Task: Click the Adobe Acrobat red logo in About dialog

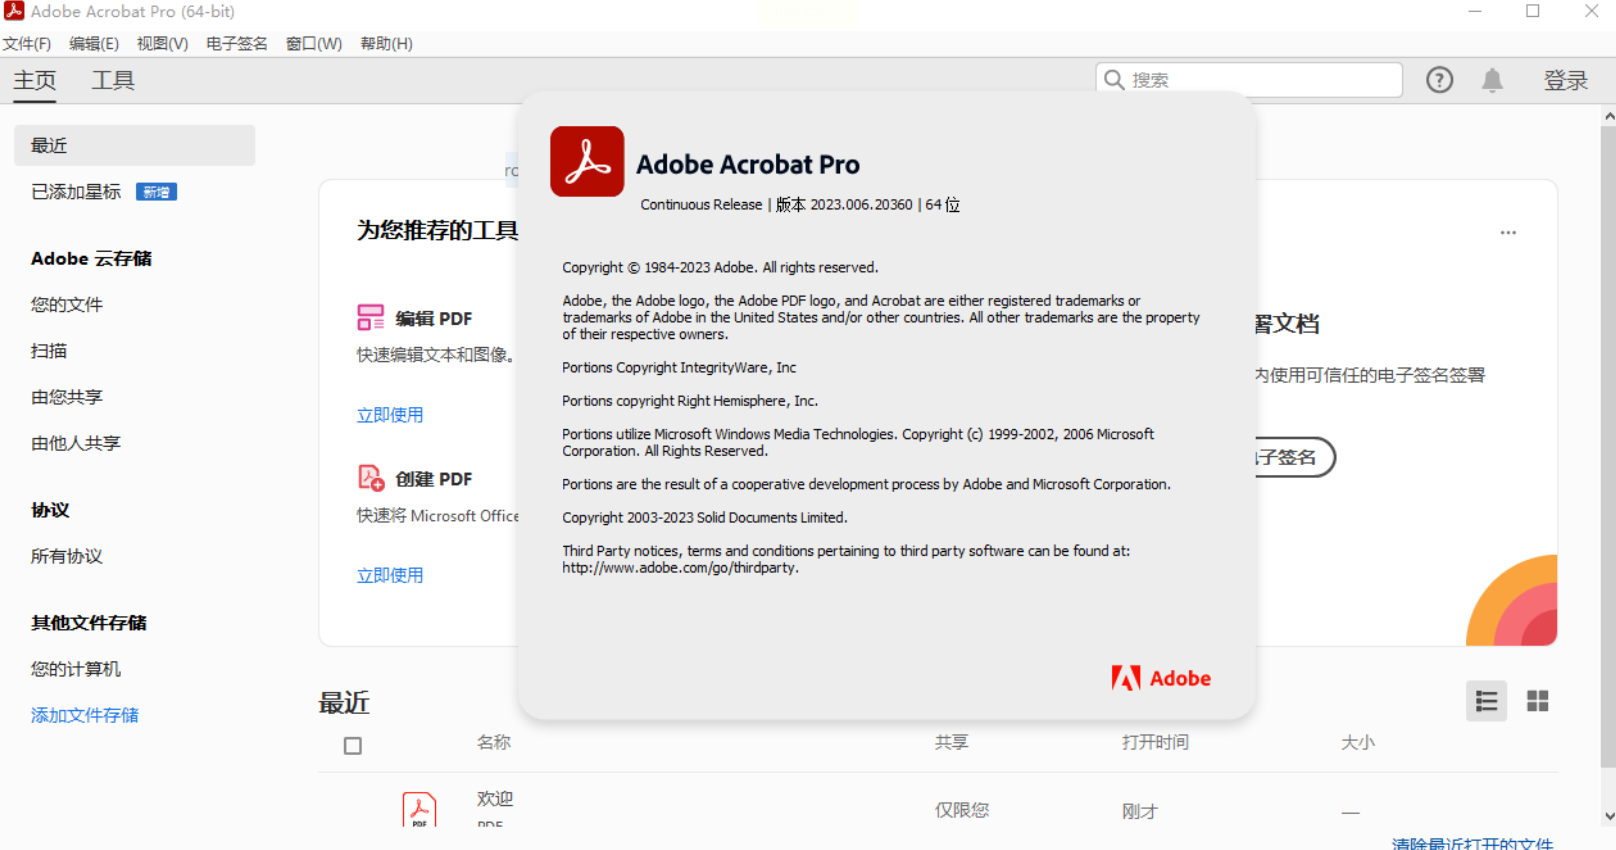Action: [x=587, y=161]
